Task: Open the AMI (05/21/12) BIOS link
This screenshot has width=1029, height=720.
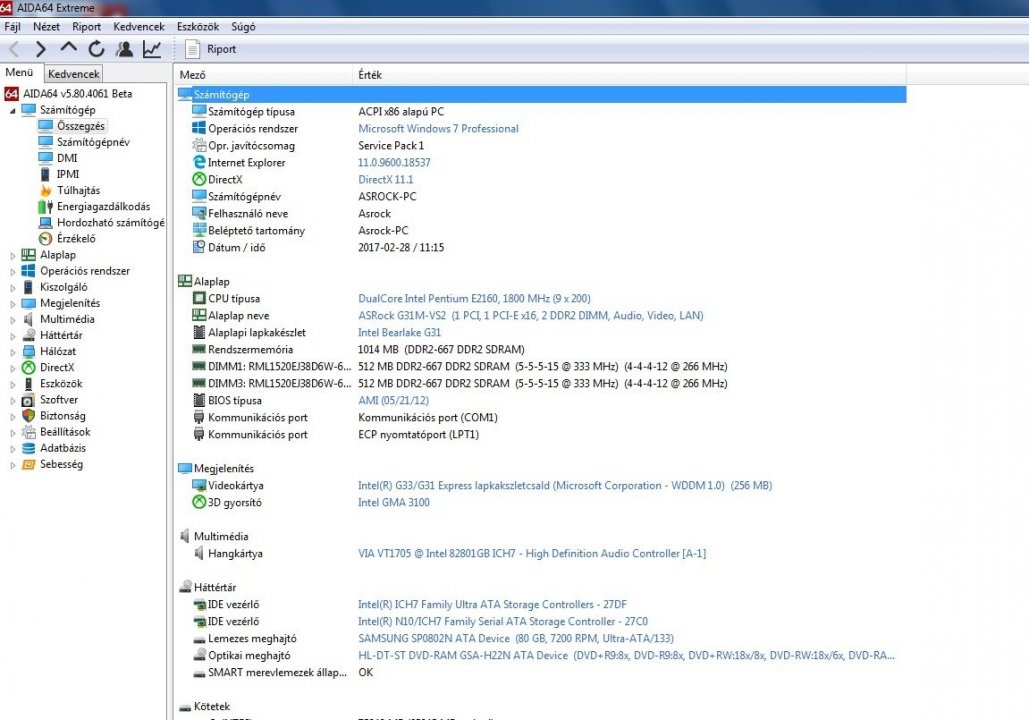Action: coord(393,400)
